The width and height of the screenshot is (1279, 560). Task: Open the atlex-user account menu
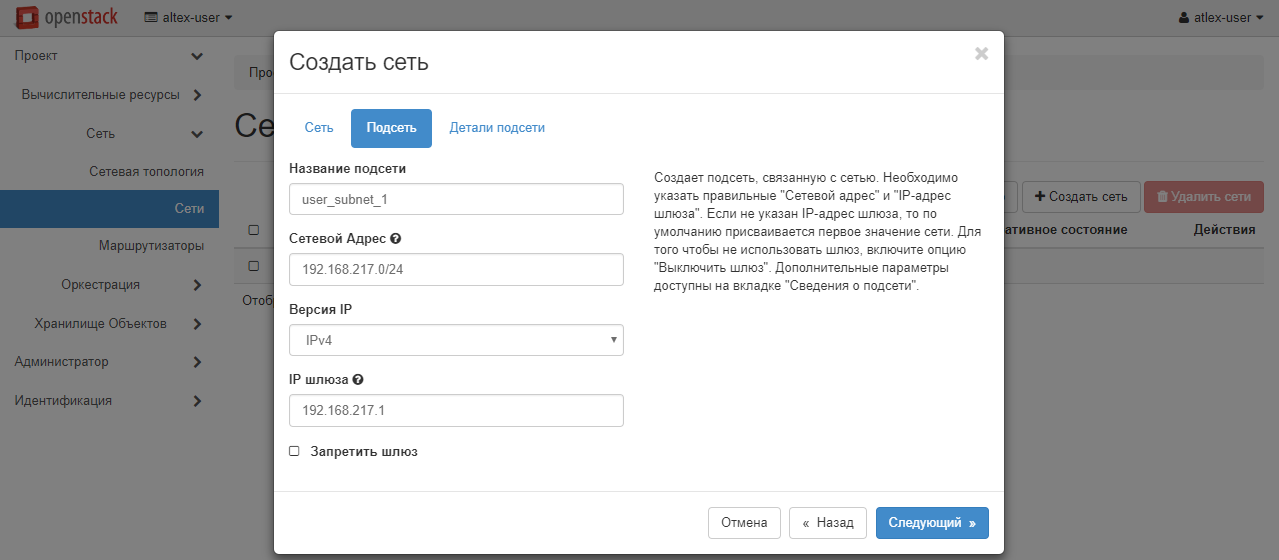1222,17
